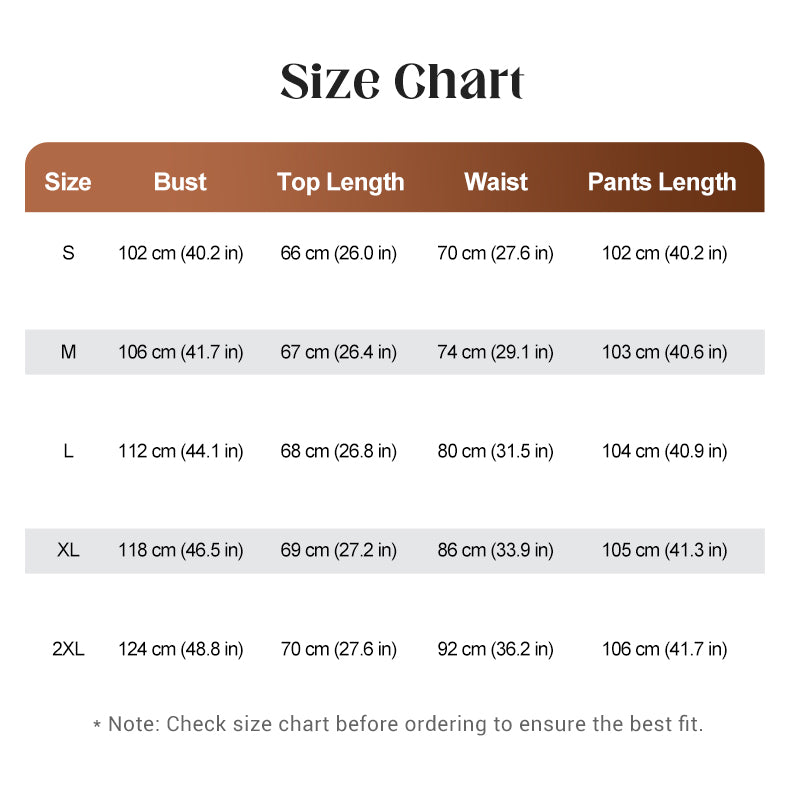This screenshot has height=800, width=800.
Task: Click bust value 102 cm (40.2 in)
Action: pos(181,254)
